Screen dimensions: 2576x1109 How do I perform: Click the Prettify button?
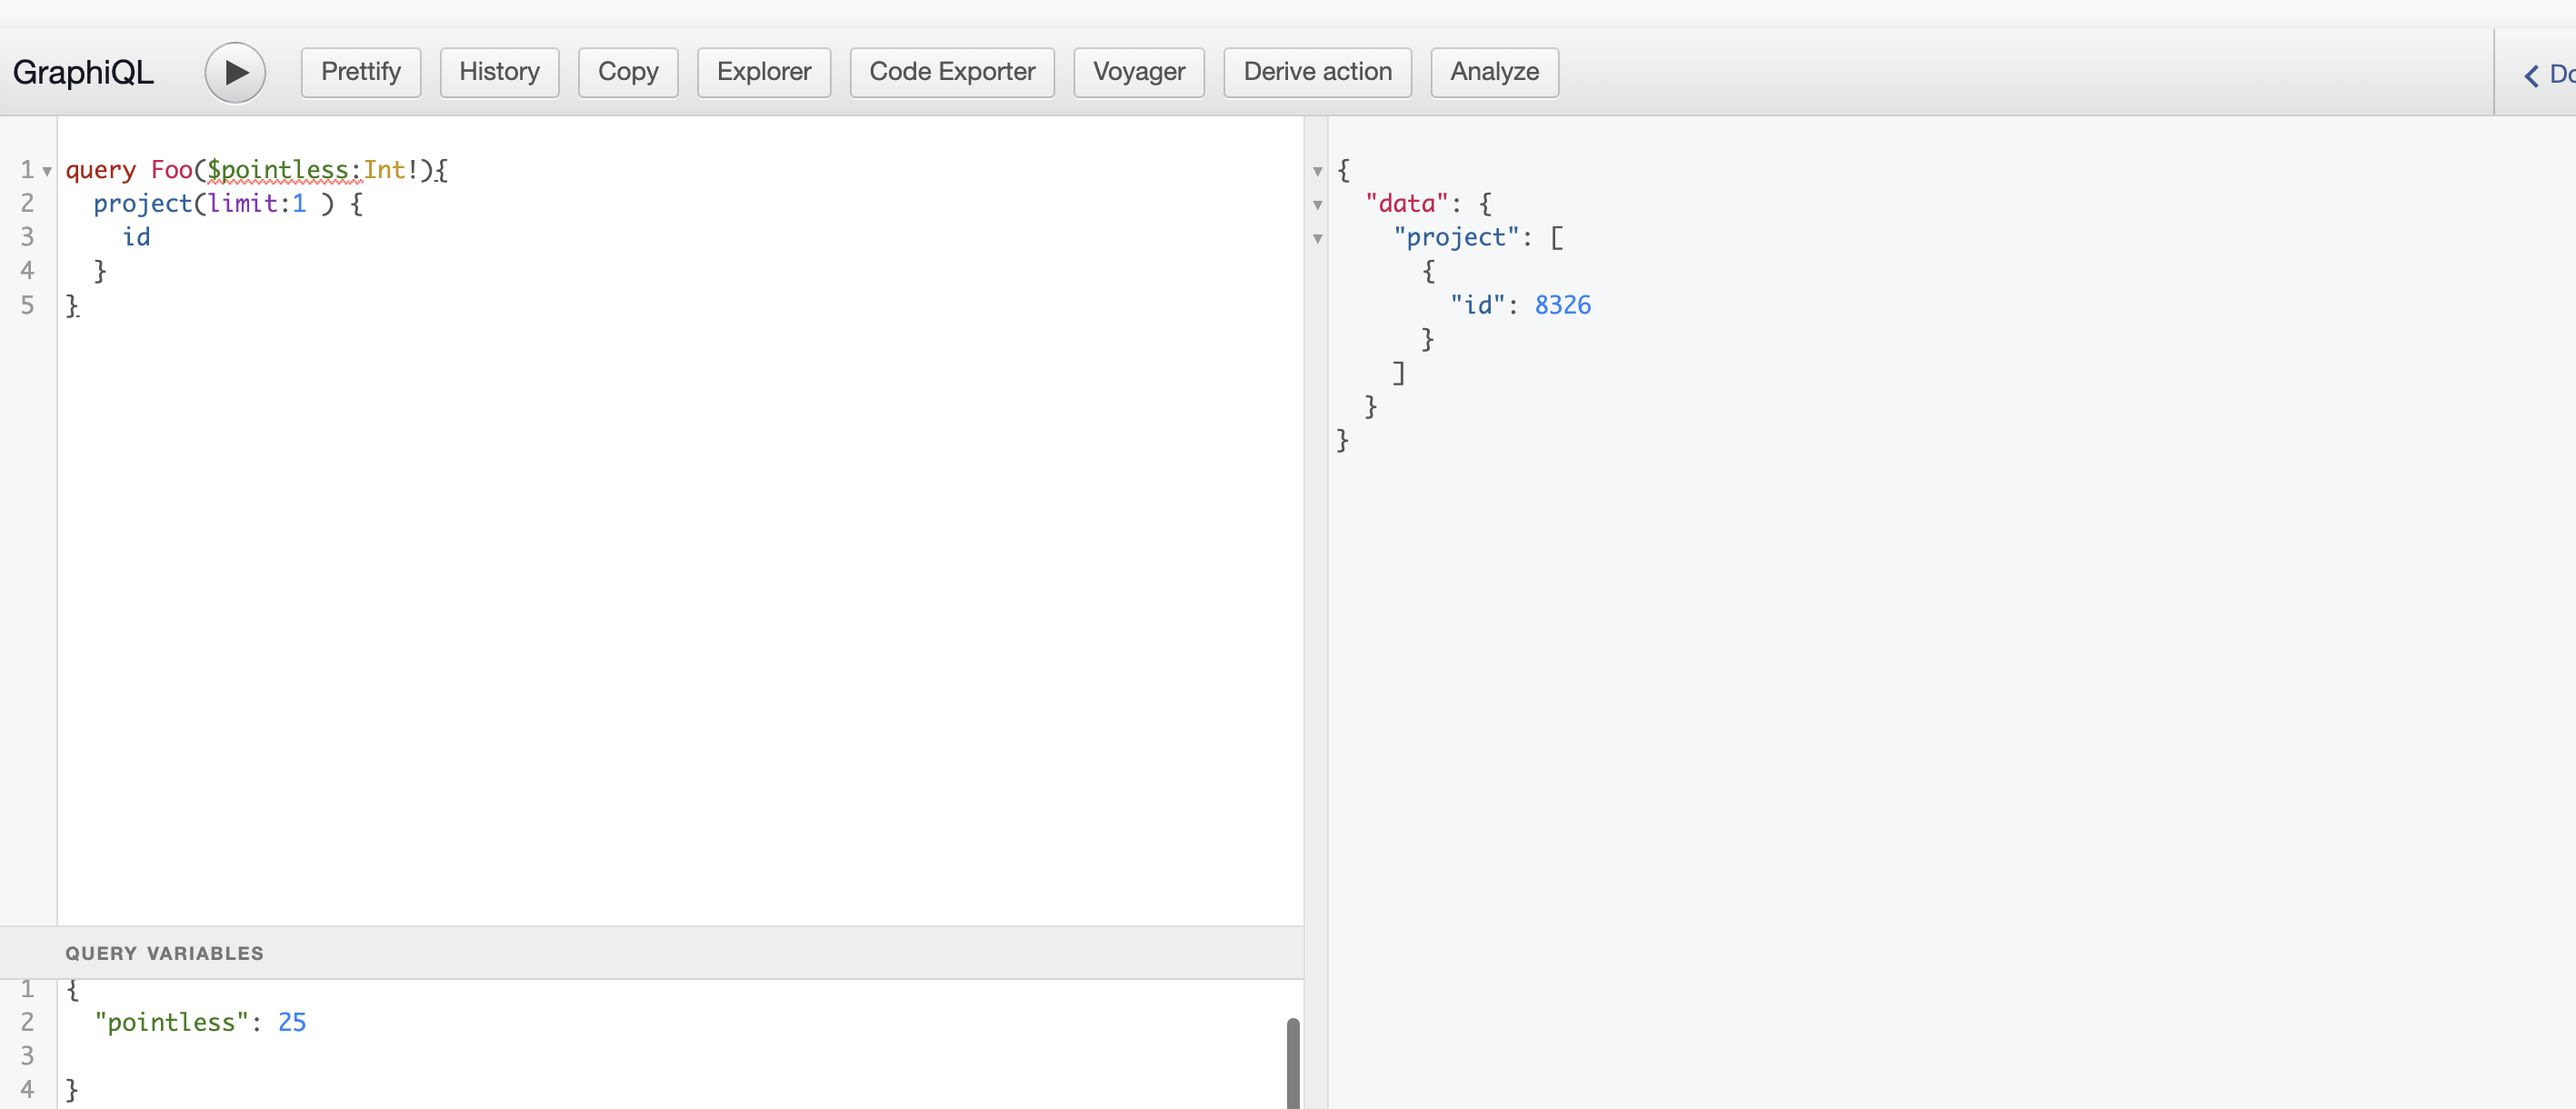(360, 72)
